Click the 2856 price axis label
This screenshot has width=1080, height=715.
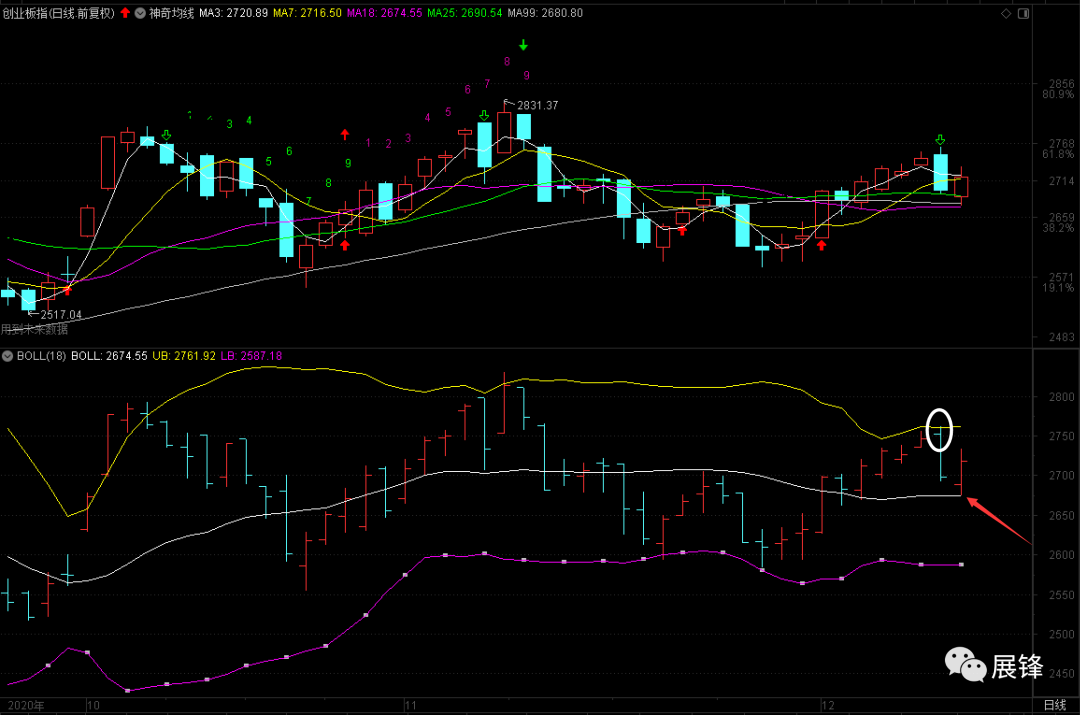1061,84
